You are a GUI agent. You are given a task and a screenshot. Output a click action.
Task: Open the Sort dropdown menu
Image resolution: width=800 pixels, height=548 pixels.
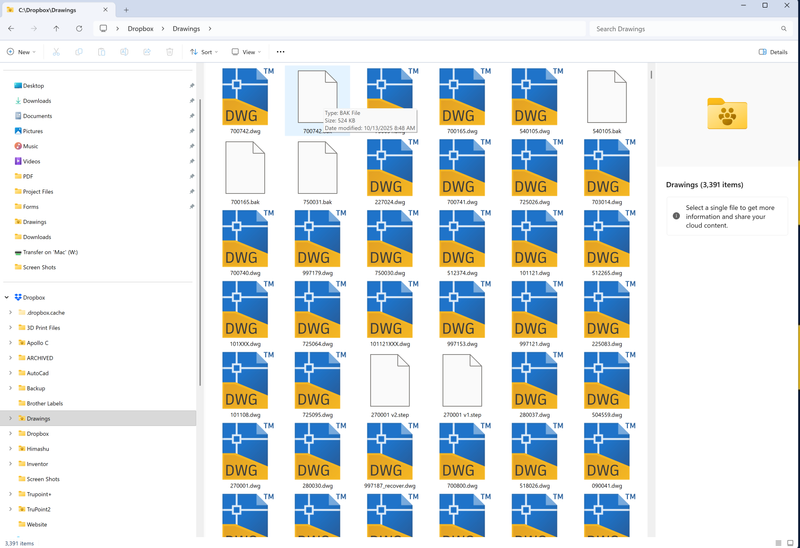pos(205,52)
